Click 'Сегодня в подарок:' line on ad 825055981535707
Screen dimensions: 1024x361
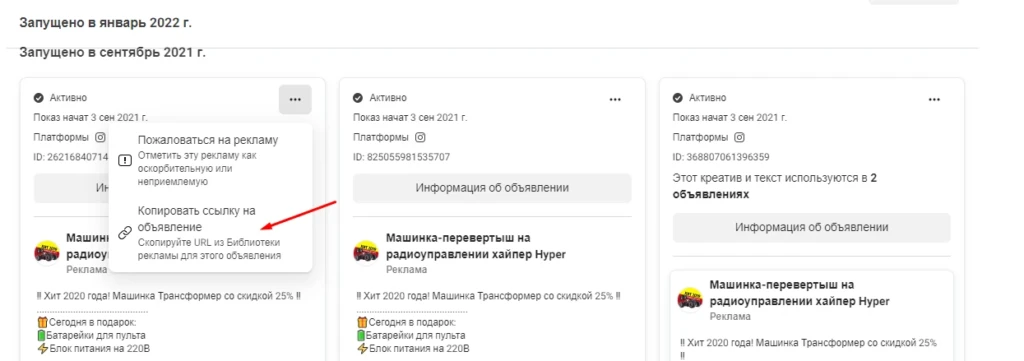pyautogui.click(x=406, y=323)
